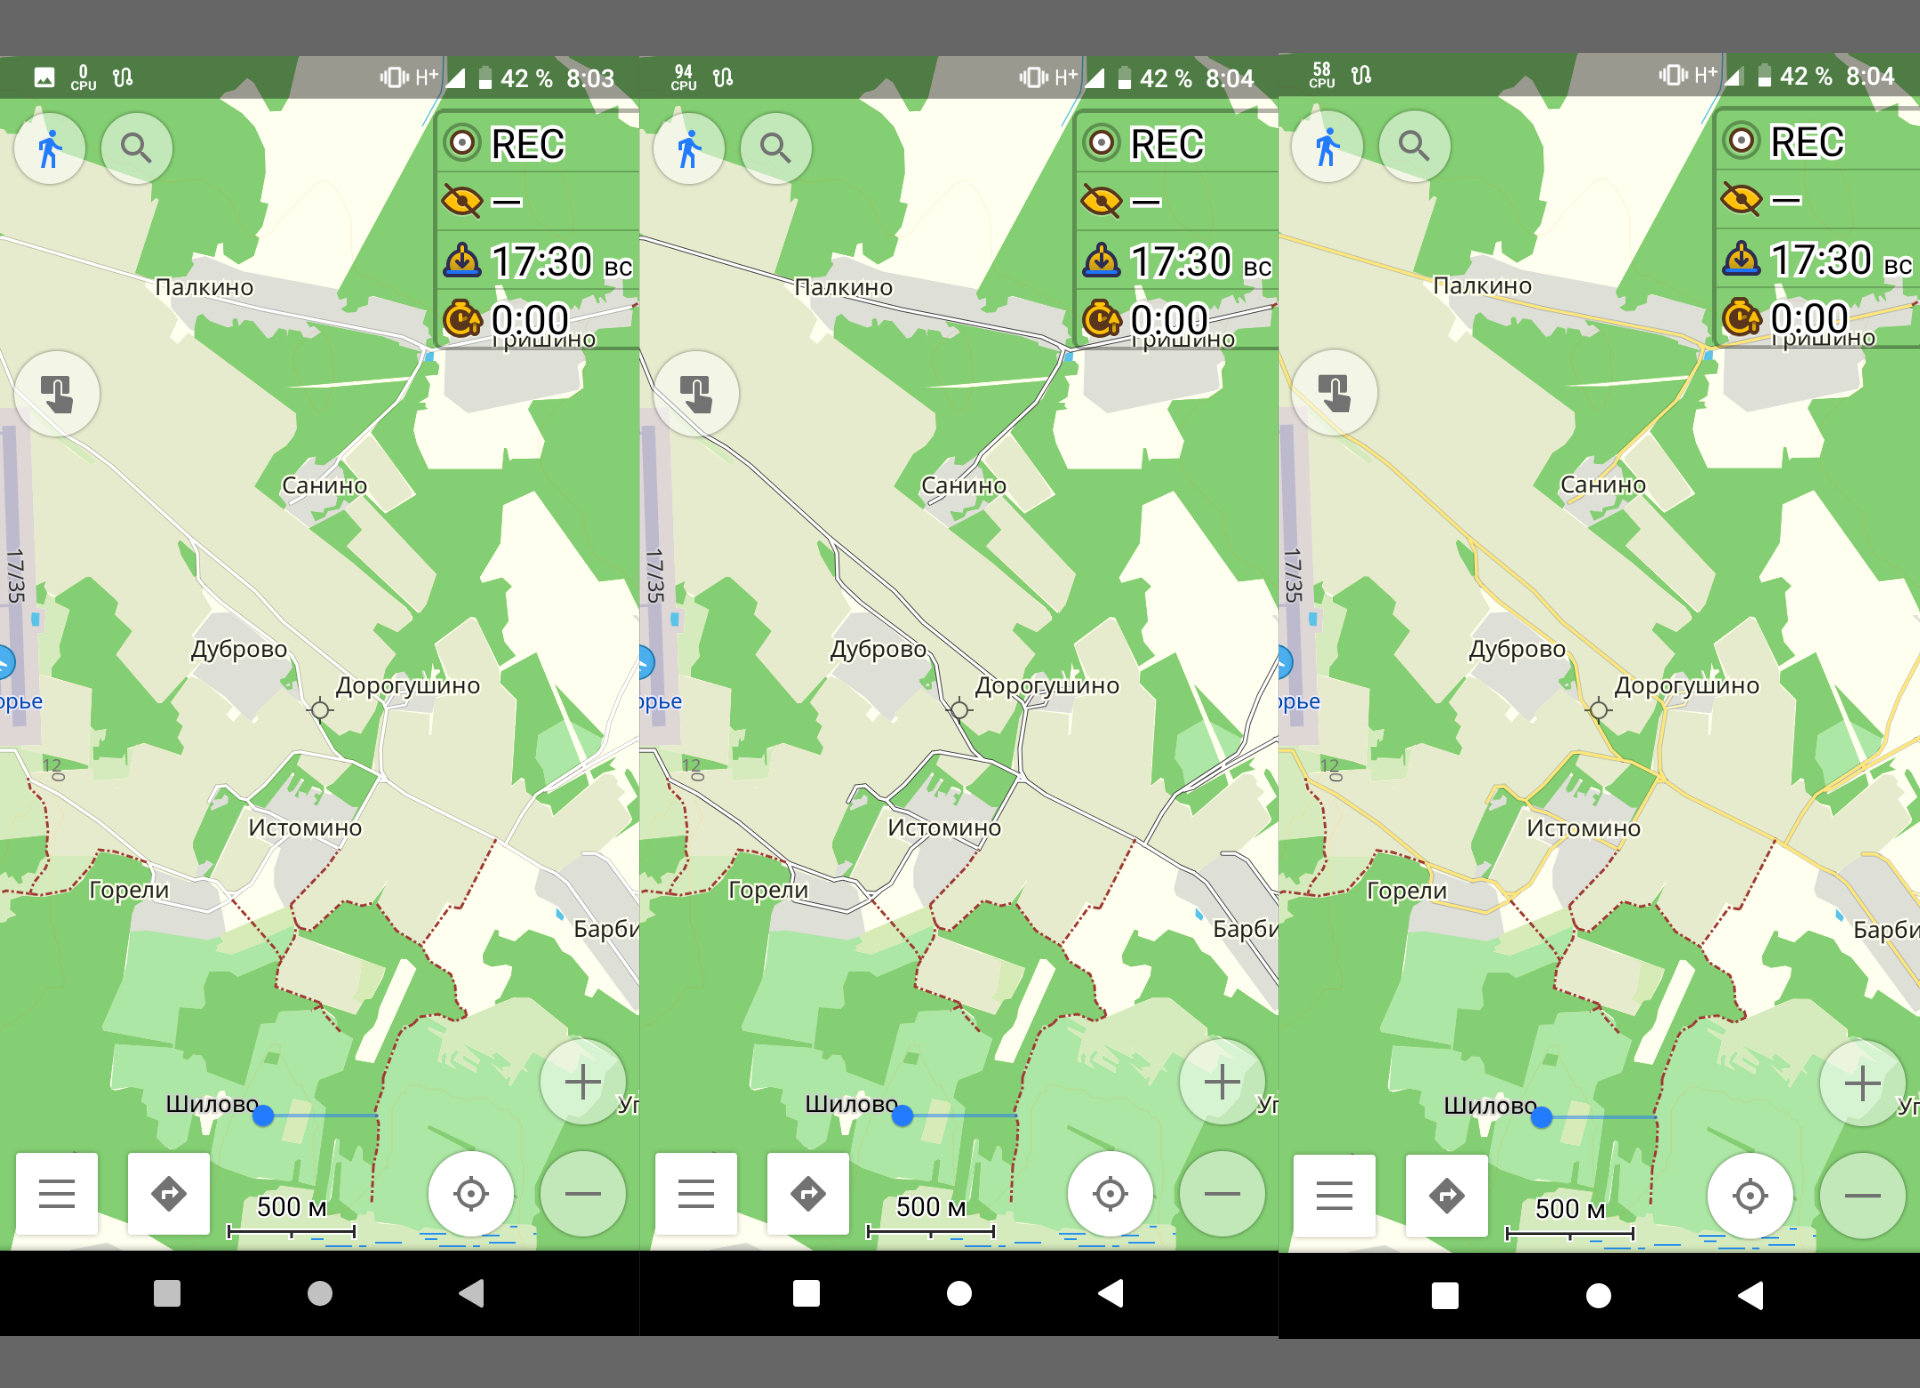1920x1388 pixels.
Task: Tap the GPS crosshair/locate me icon
Action: [x=470, y=1193]
